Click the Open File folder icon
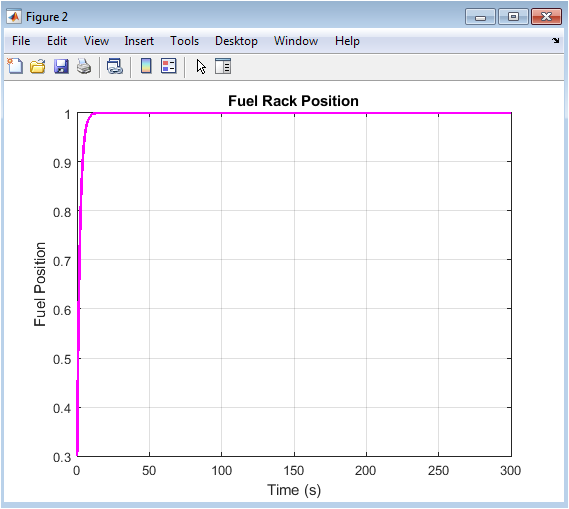Viewport: 569px width, 509px height. [x=38, y=66]
